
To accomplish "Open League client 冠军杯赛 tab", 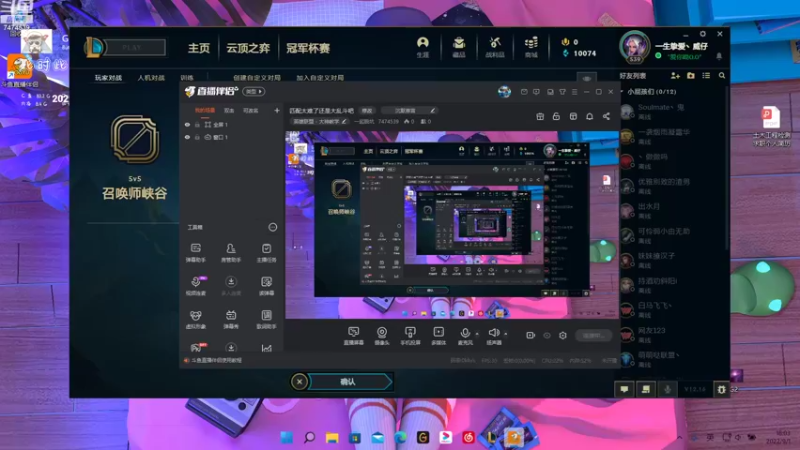I will click(308, 48).
